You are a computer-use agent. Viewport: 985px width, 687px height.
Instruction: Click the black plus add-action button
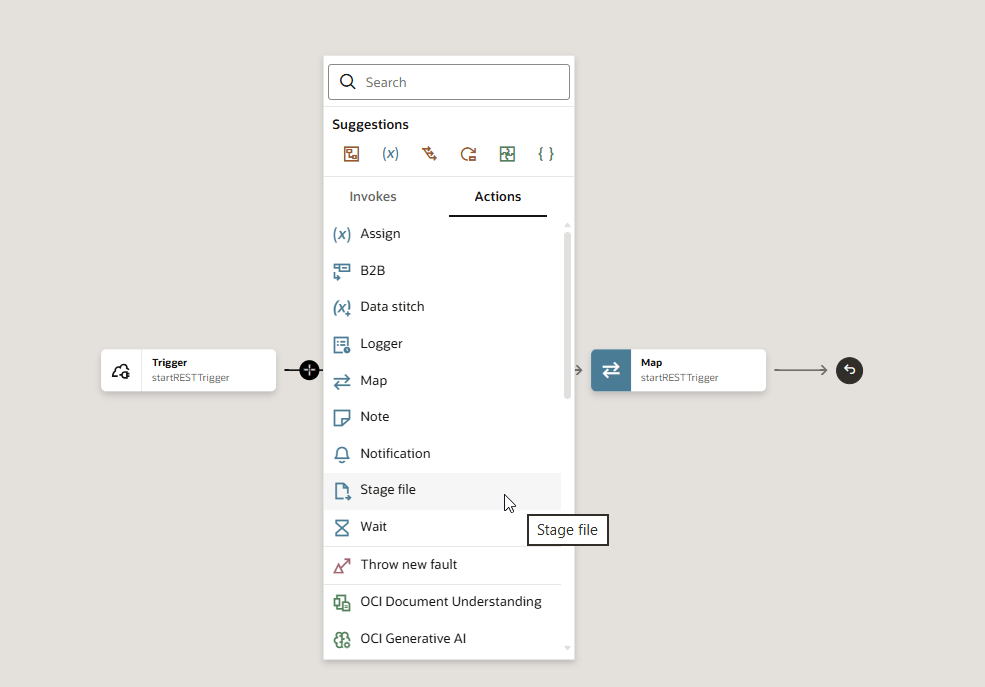[309, 370]
